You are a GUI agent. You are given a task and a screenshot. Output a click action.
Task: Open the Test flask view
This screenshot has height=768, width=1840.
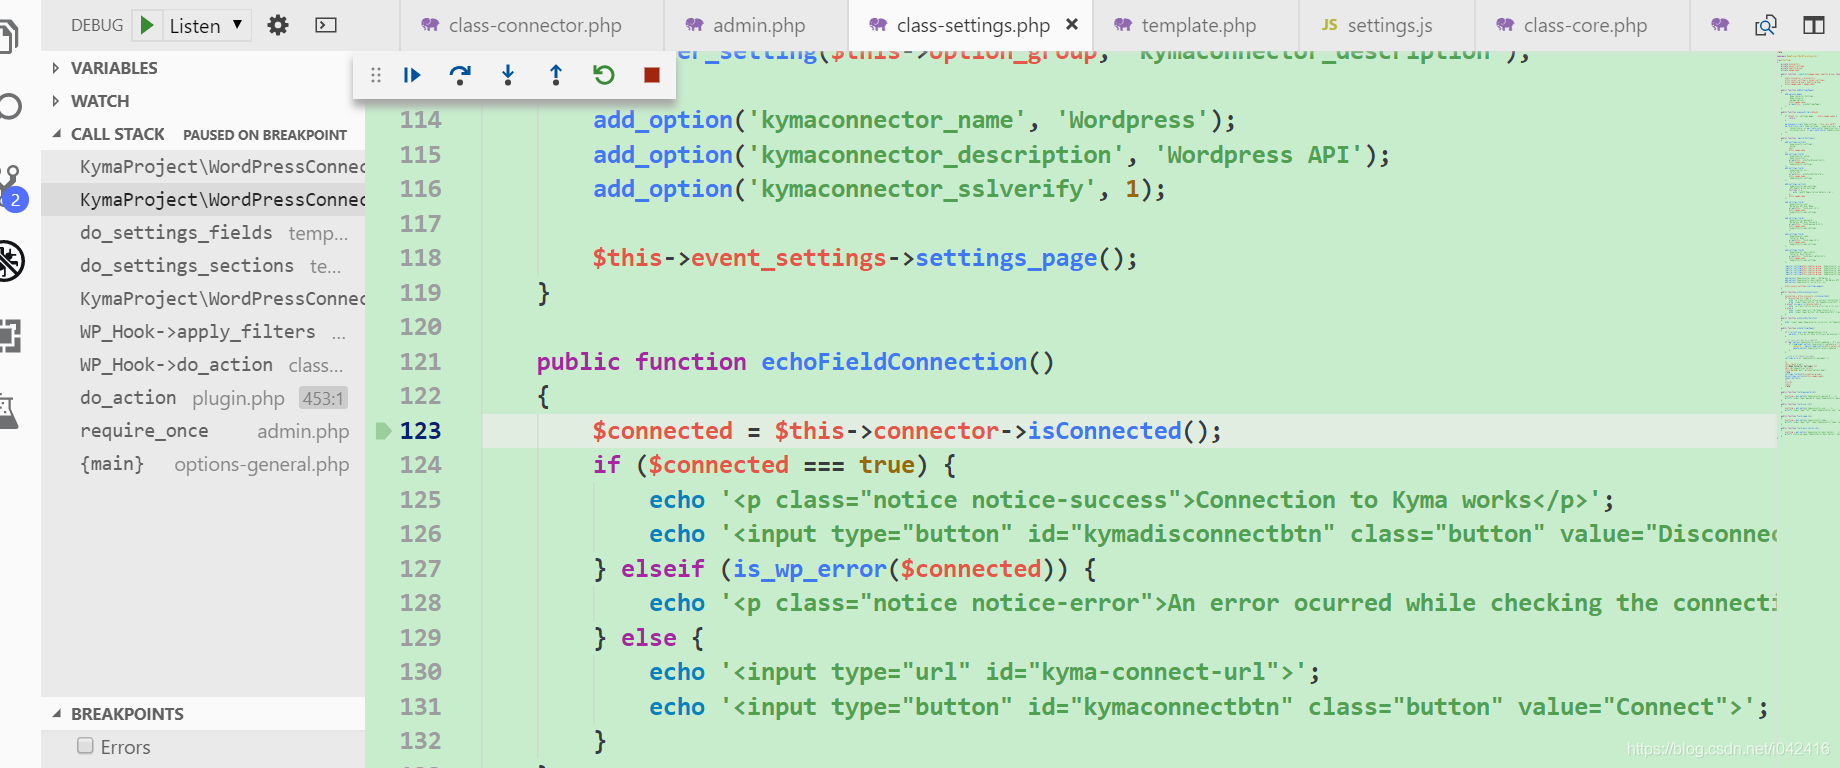click(x=9, y=410)
